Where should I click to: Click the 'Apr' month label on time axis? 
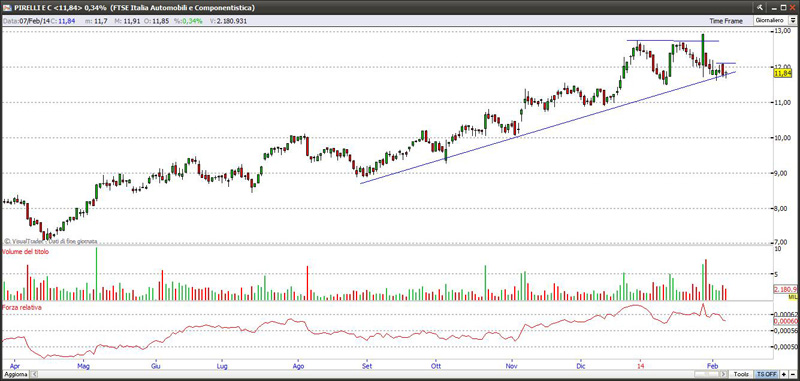pyautogui.click(x=14, y=366)
